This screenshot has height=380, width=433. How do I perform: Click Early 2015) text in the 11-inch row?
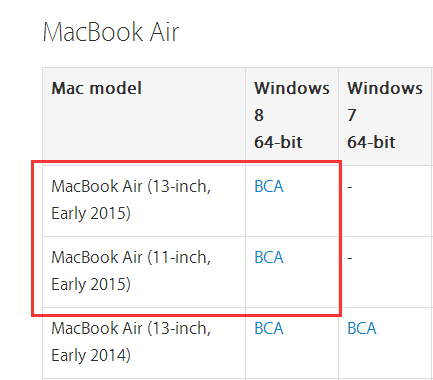(91, 284)
